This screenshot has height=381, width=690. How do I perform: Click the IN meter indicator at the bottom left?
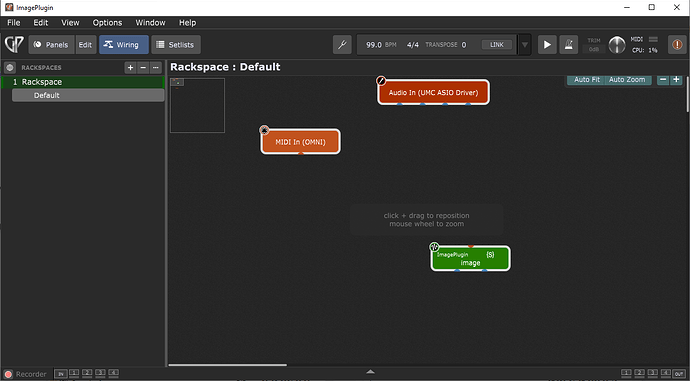point(61,374)
